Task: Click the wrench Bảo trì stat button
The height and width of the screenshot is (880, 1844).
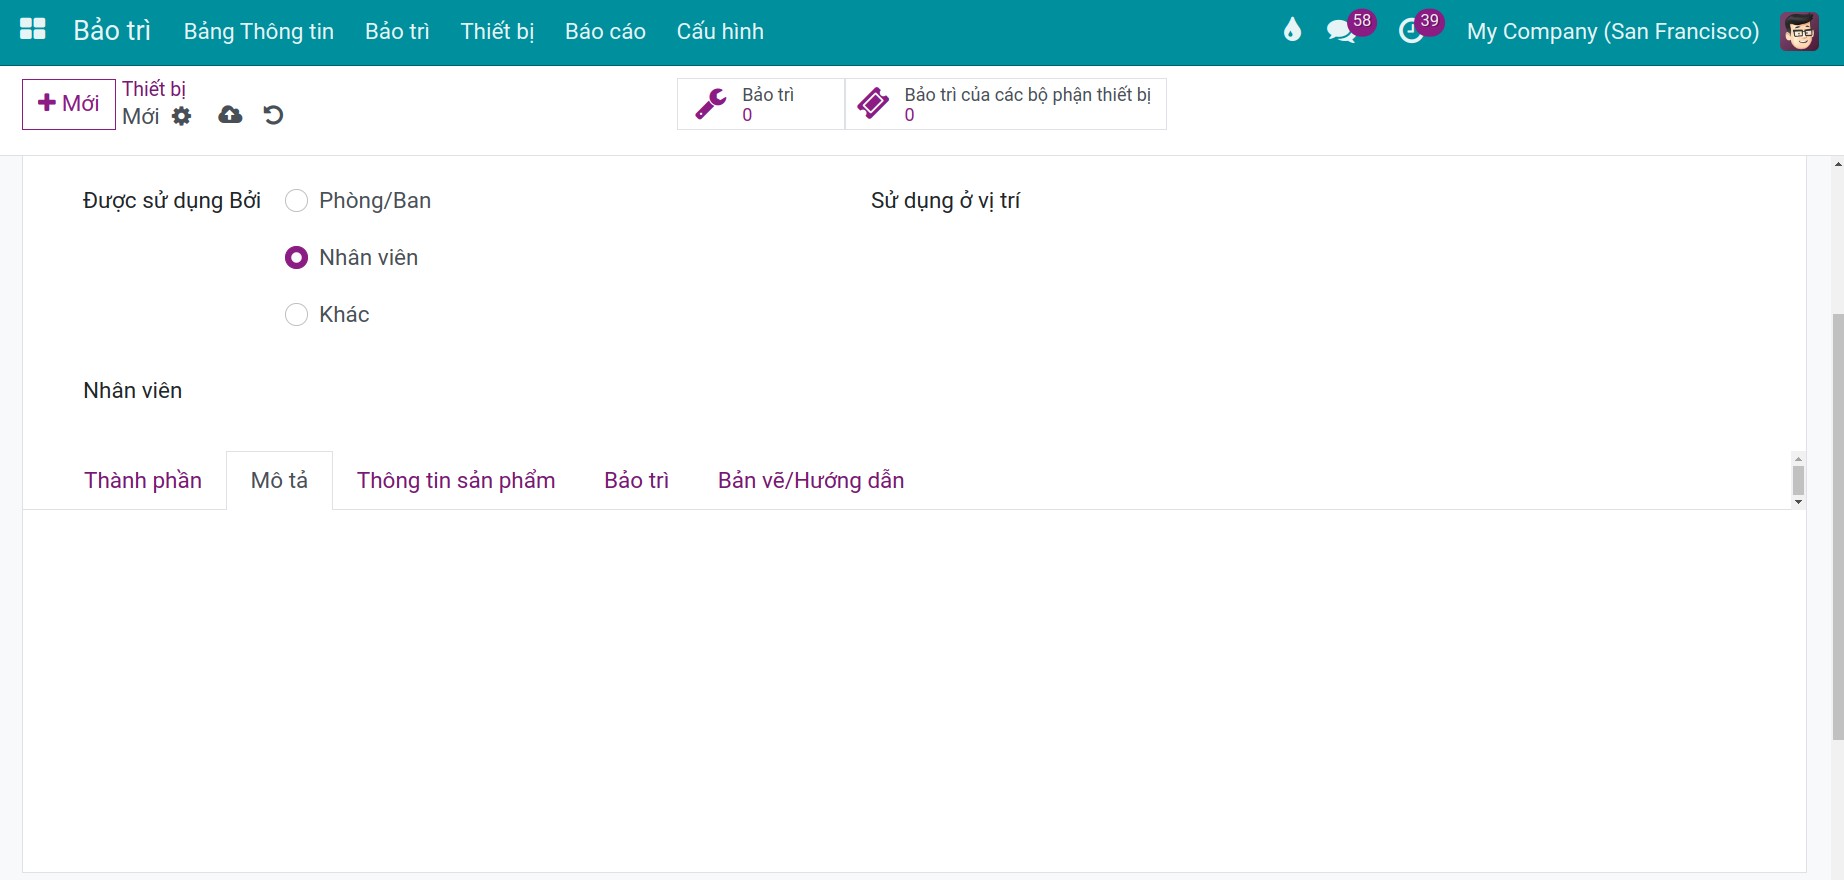Action: tap(761, 104)
